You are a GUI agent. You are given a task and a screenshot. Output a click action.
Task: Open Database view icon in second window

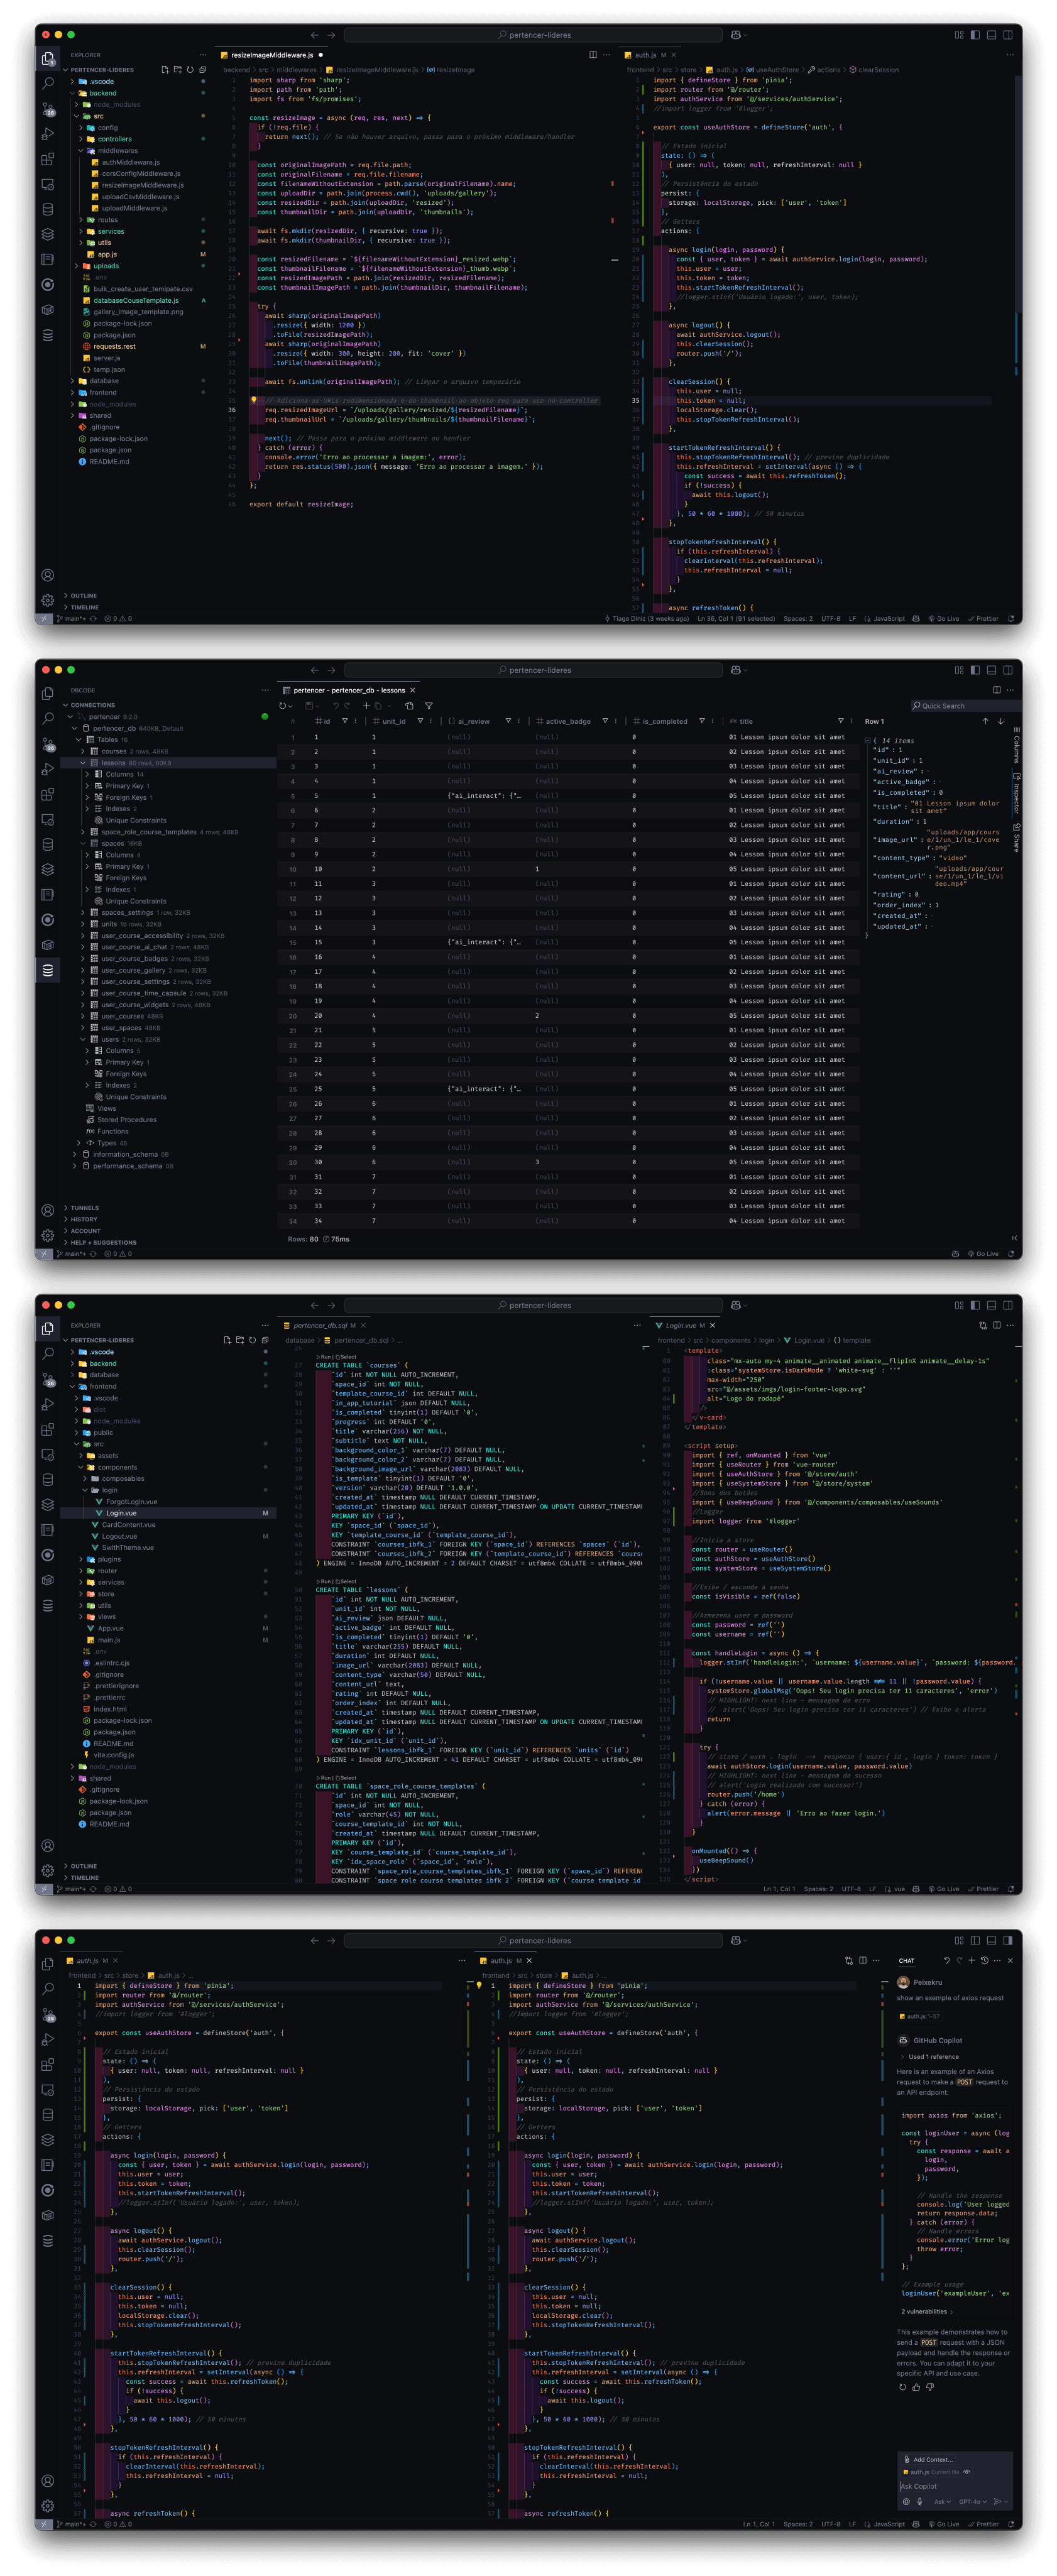click(48, 970)
